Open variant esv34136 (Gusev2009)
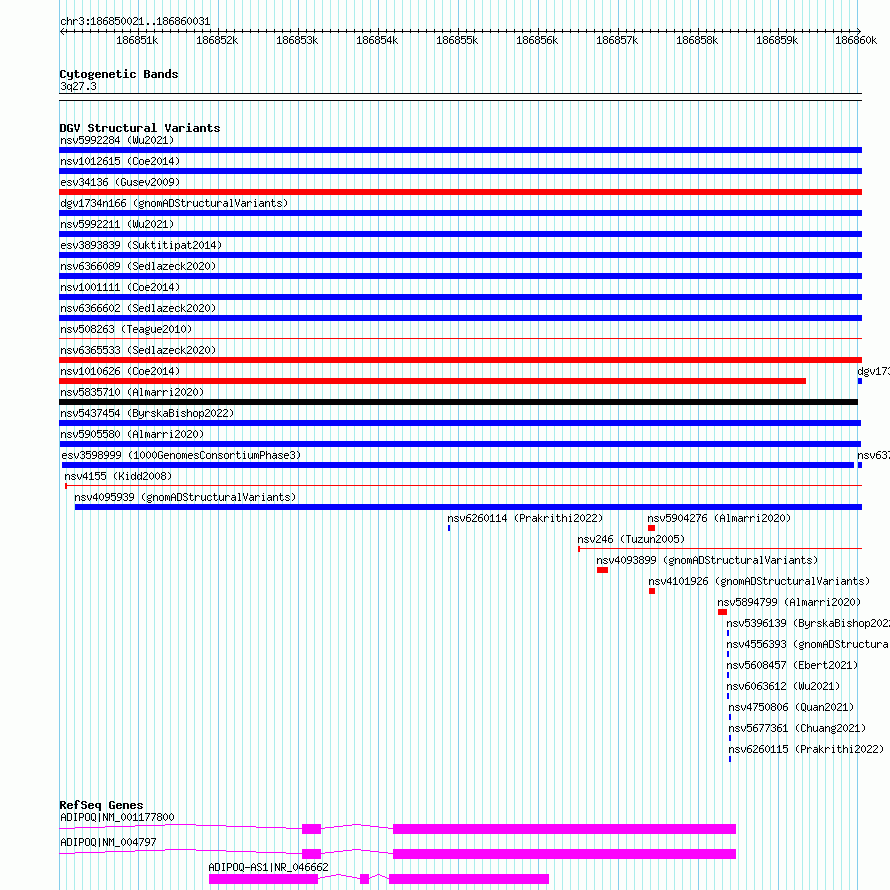This screenshot has height=890, width=890. [120, 182]
